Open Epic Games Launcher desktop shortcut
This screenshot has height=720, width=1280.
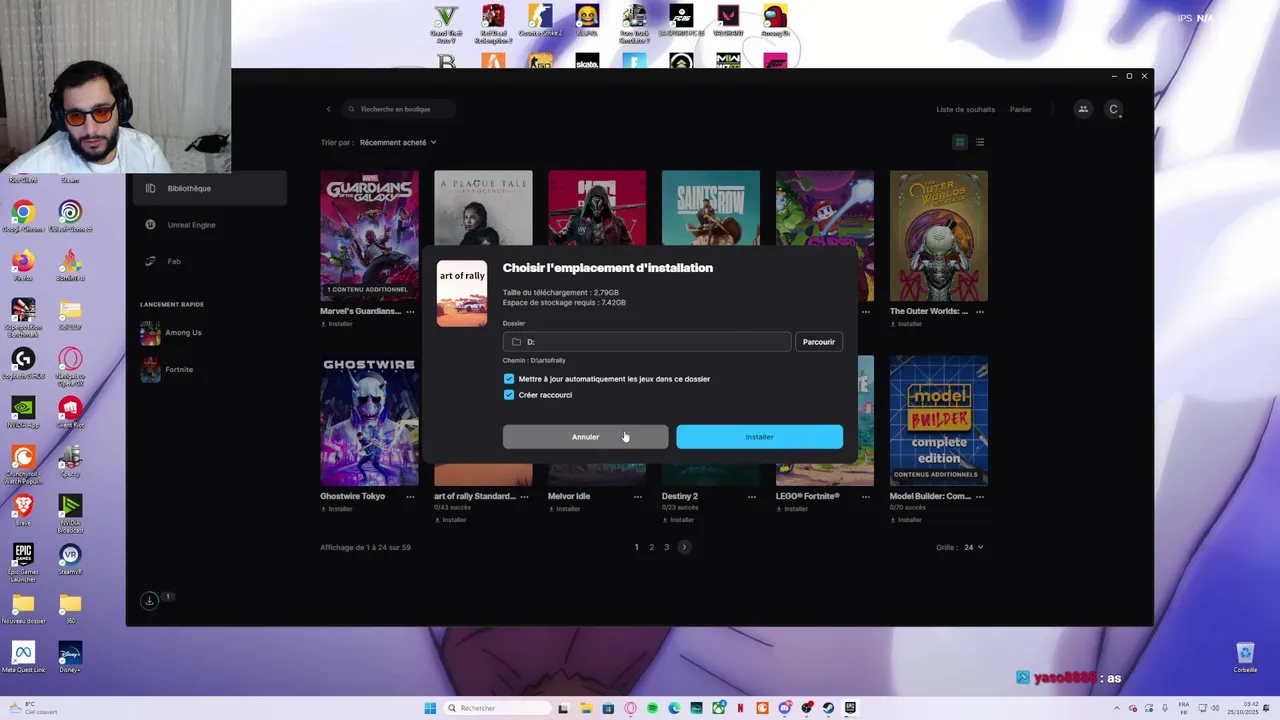(23, 562)
